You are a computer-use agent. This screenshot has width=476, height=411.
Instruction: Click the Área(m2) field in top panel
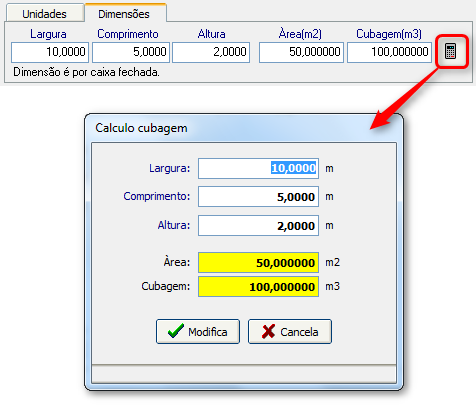click(x=301, y=52)
